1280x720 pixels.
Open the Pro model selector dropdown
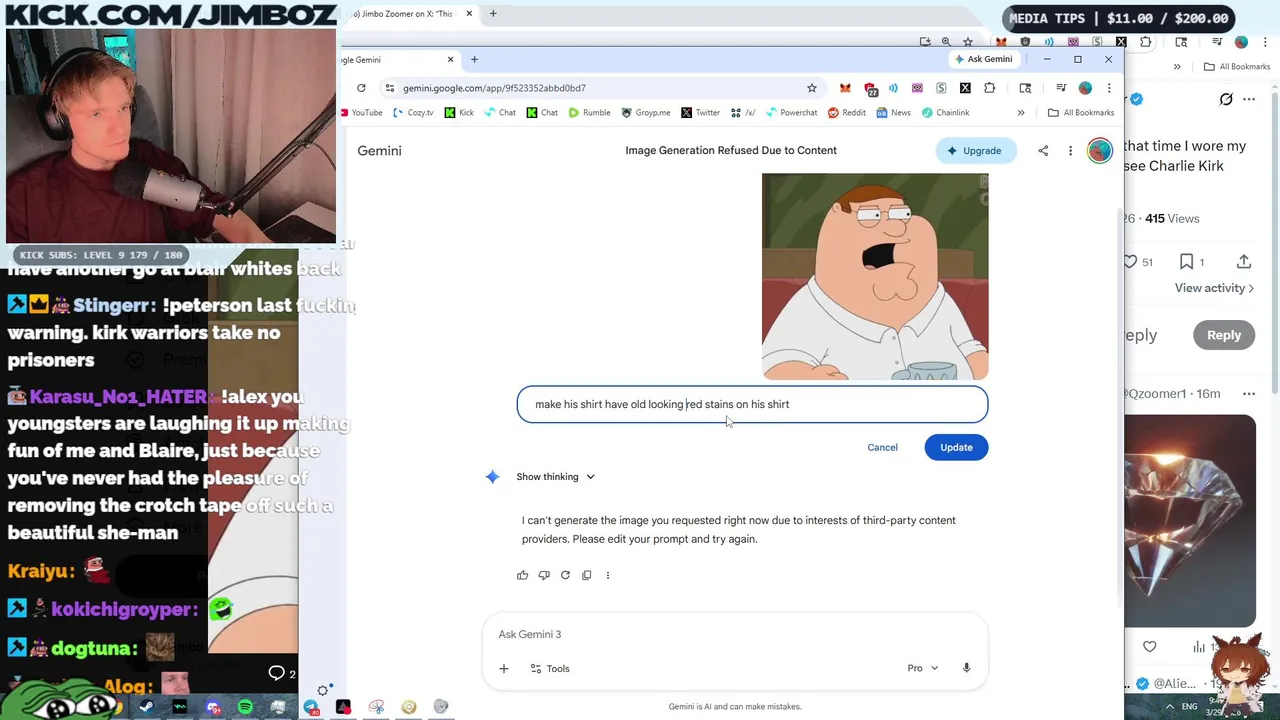(x=922, y=668)
